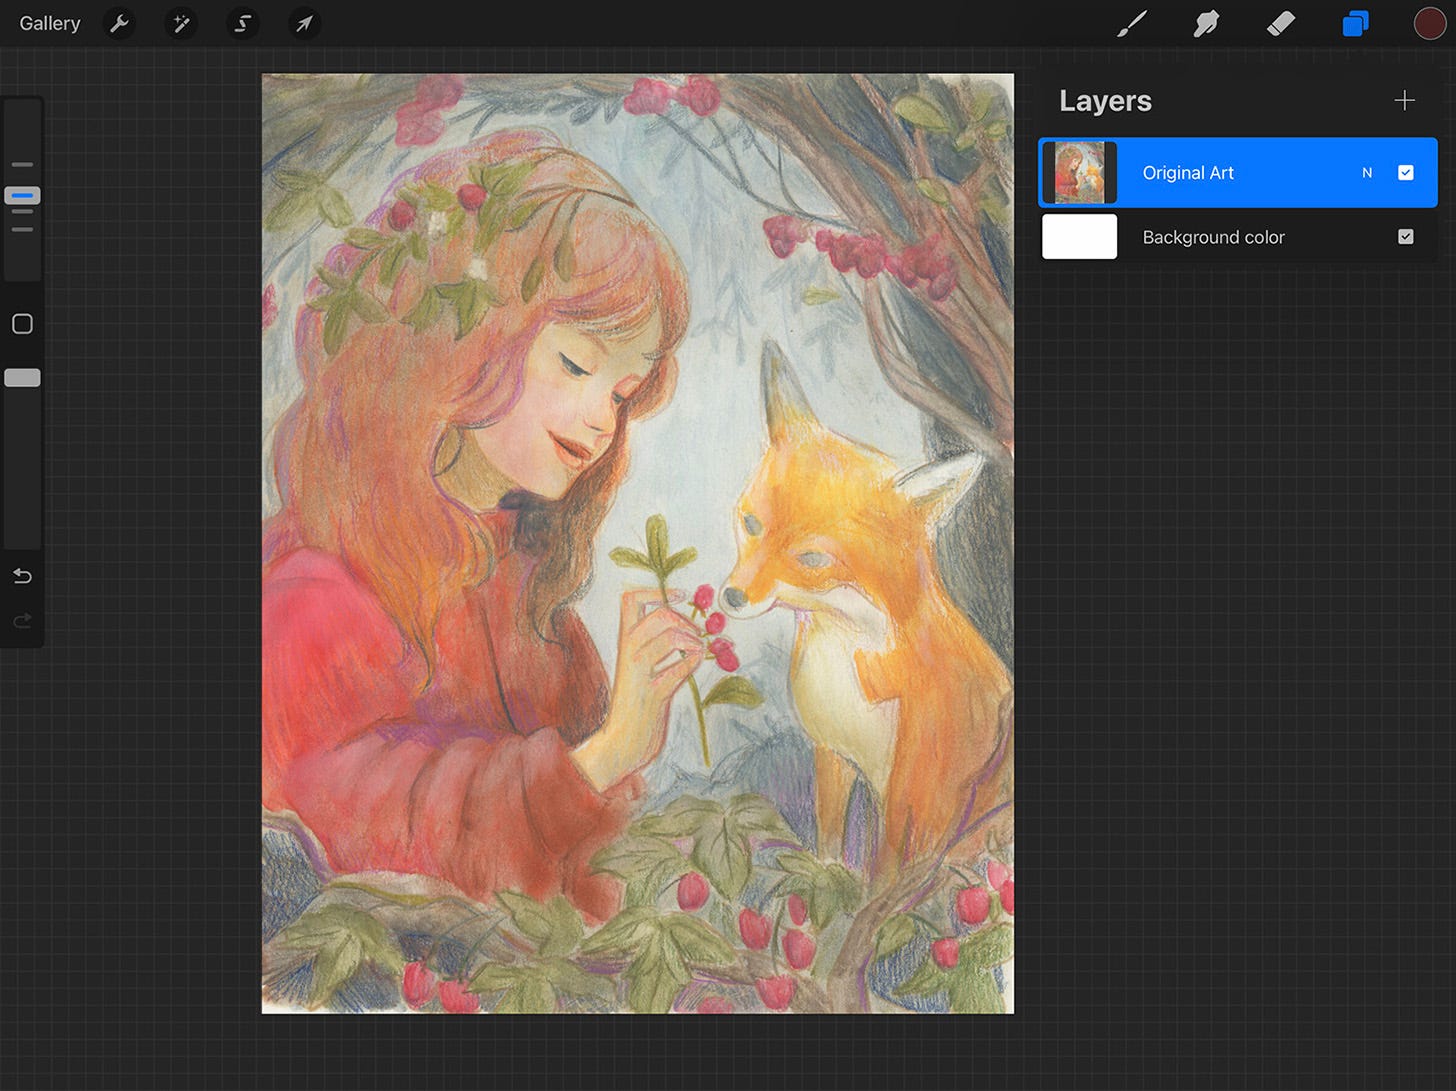
Task: Open the N blend mode options
Action: pos(1367,172)
